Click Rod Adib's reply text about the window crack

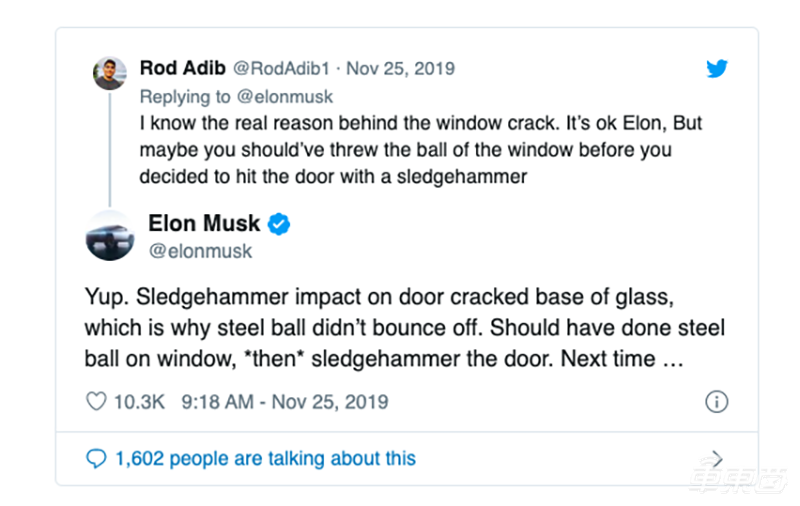coord(405,150)
